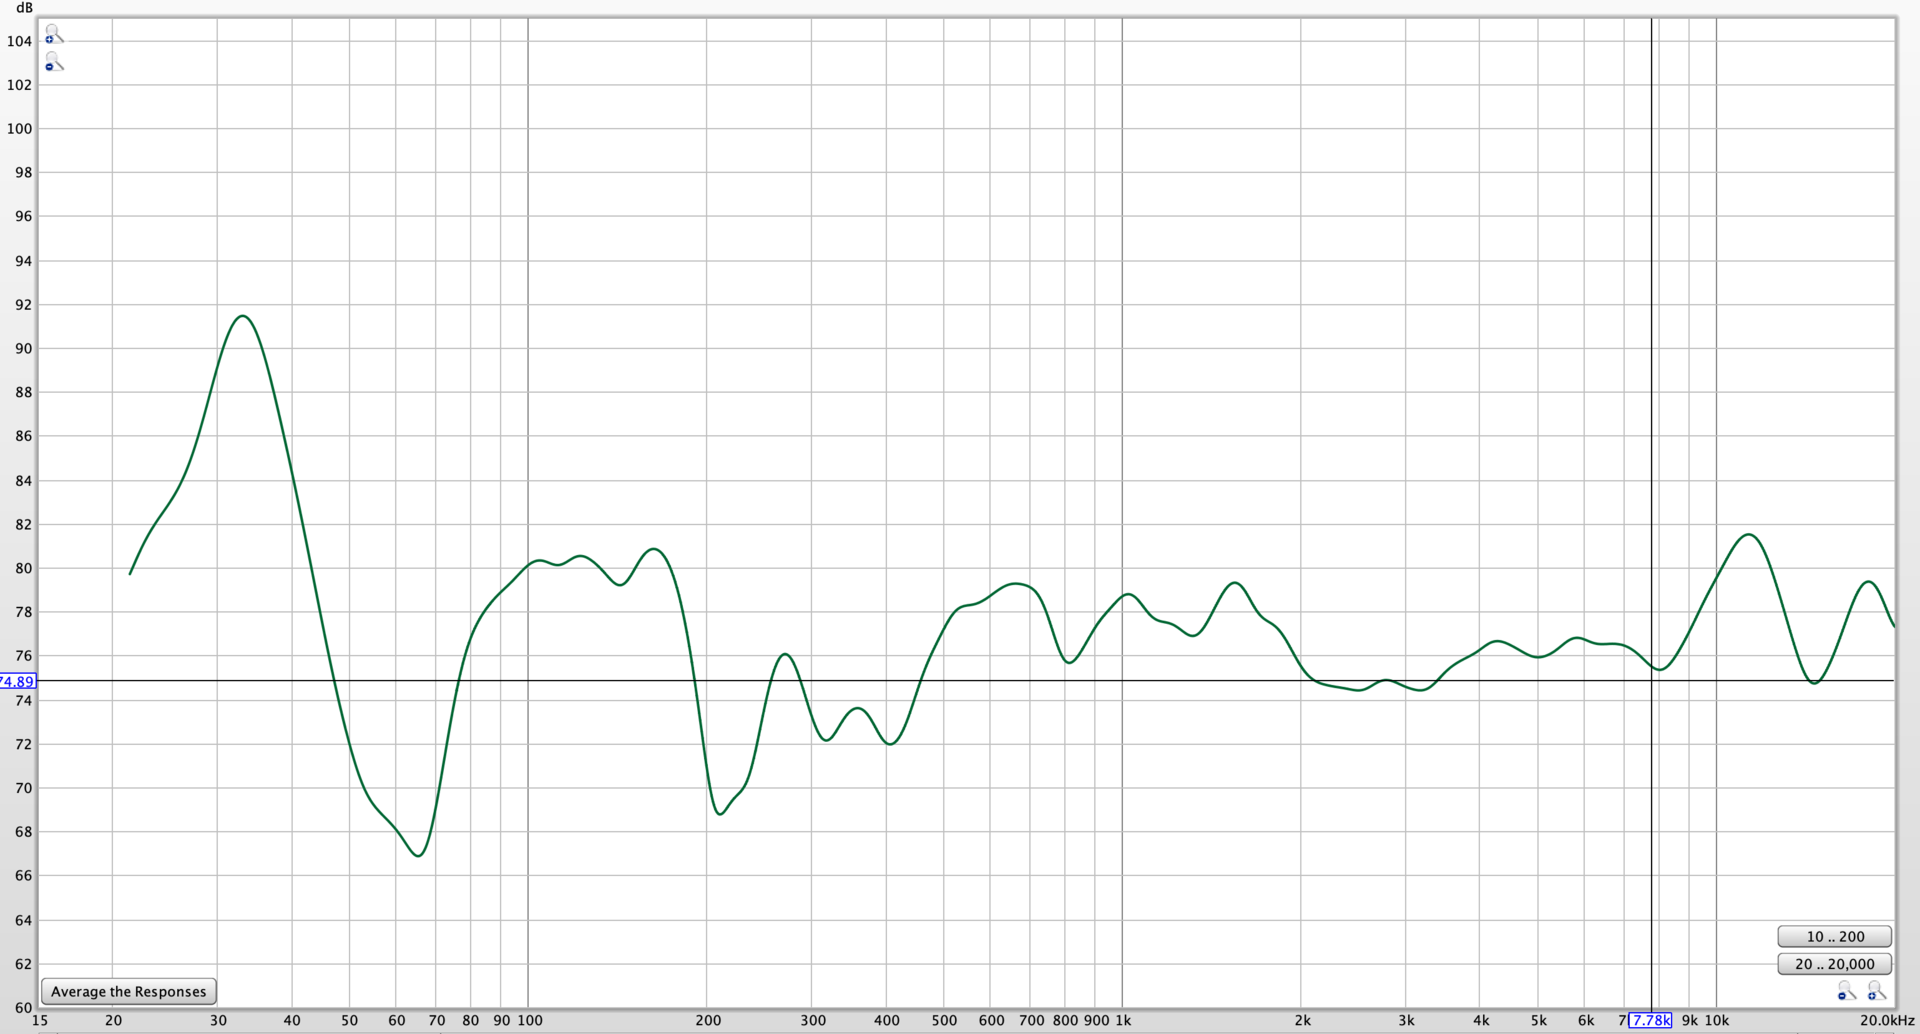Click the 7.78k cursor frequency readout
The image size is (1920, 1034).
(x=1650, y=1020)
